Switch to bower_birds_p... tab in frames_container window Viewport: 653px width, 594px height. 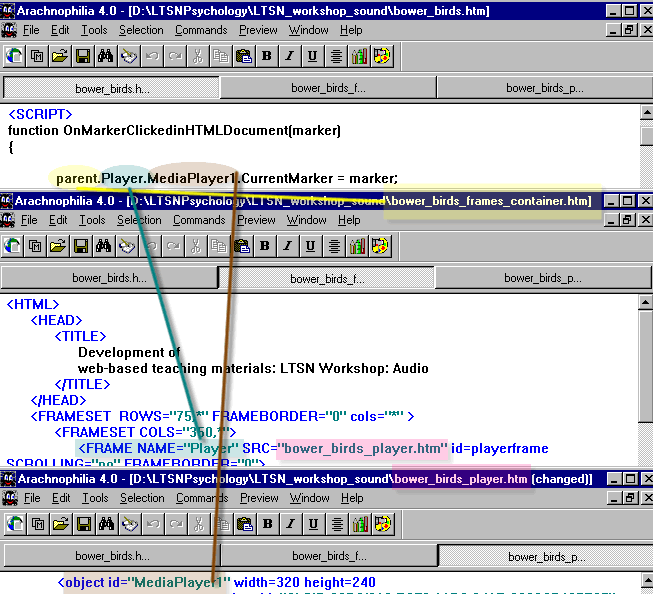544,278
